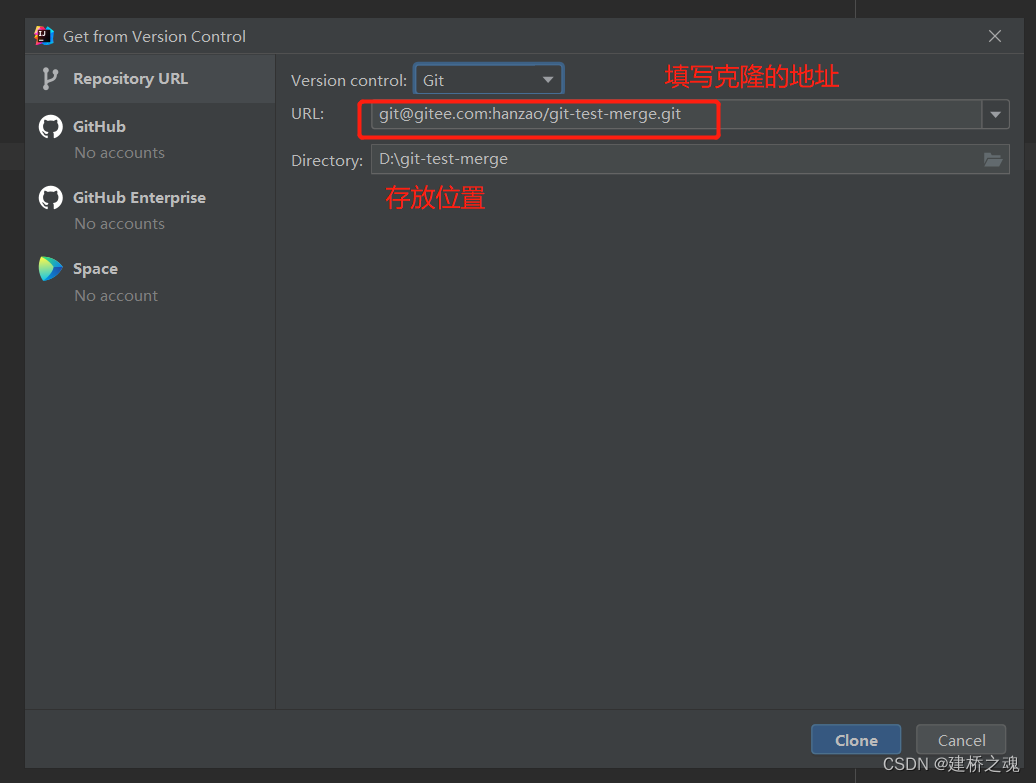Browse for directory with folder icon
1036x783 pixels.
(x=993, y=159)
